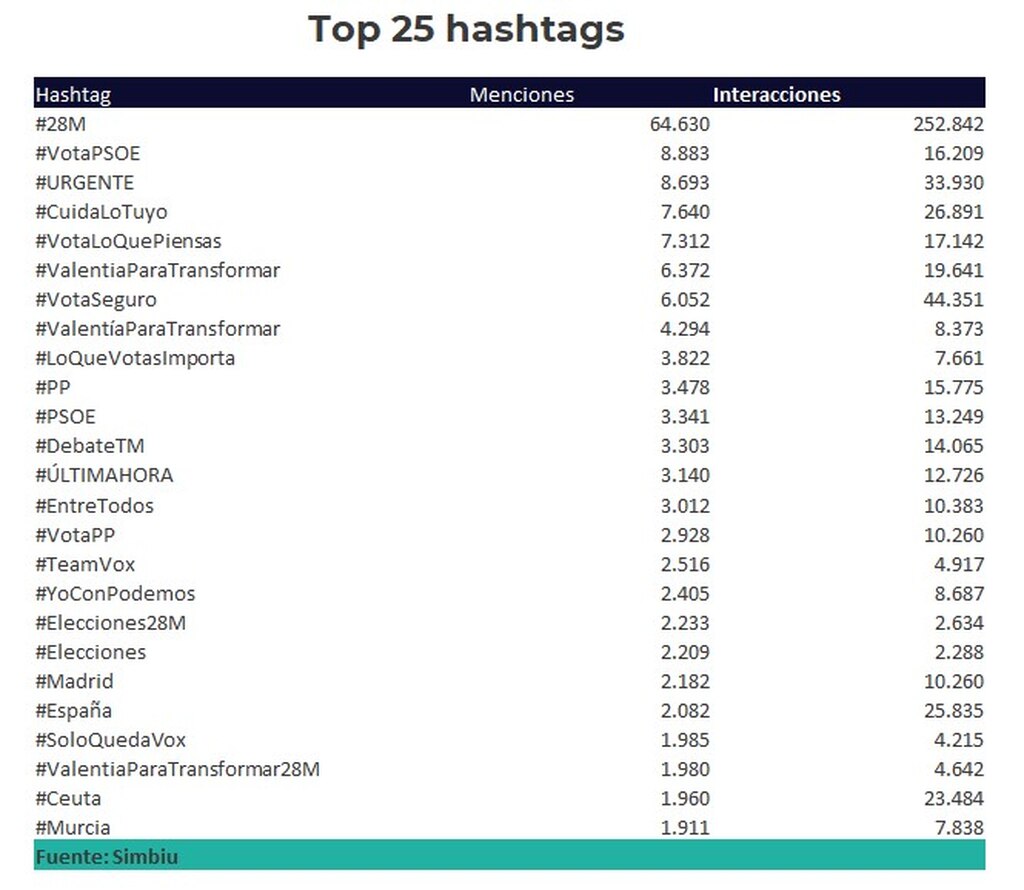Select the #Madrid hashtag entry

(x=74, y=682)
